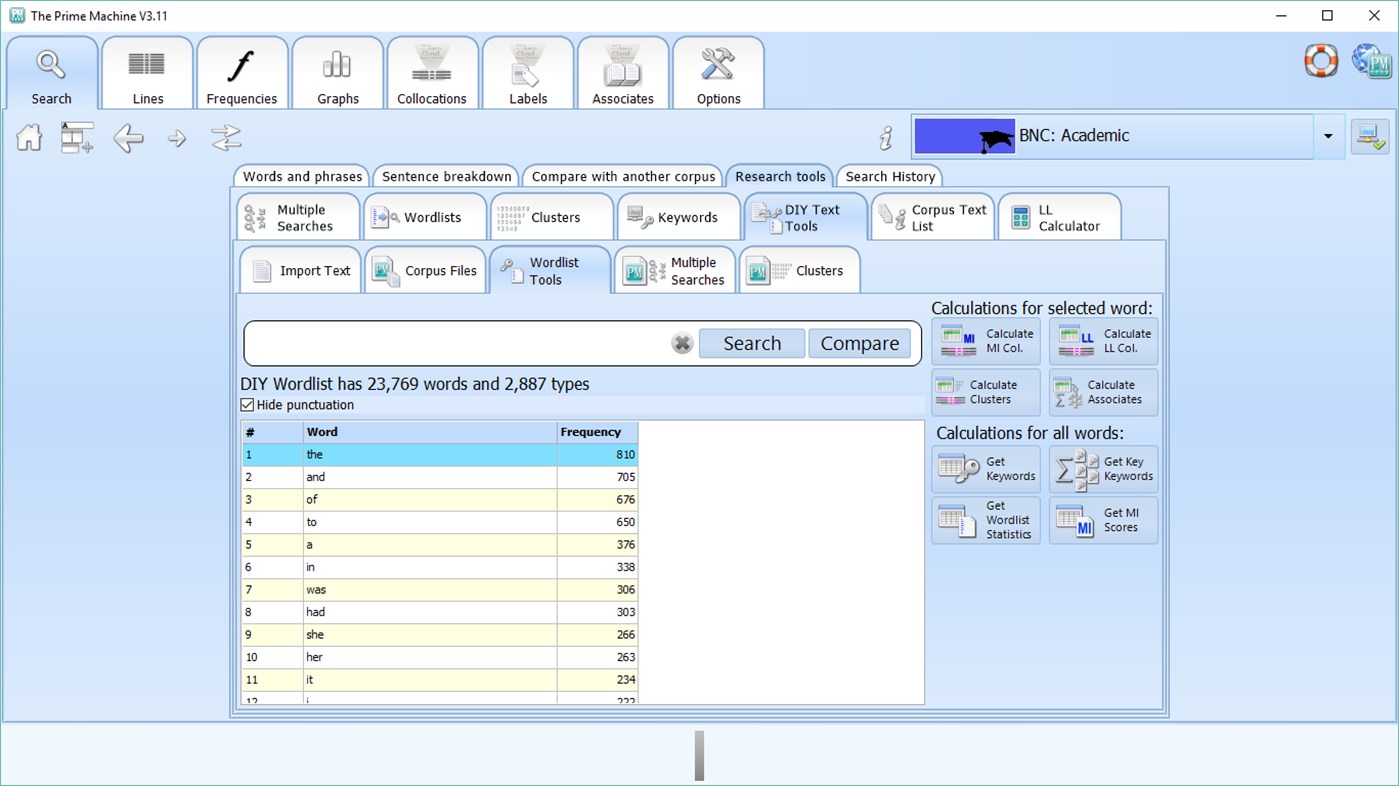This screenshot has height=786, width=1399.
Task: Toggle the Hide punctuation checkbox
Action: click(247, 405)
